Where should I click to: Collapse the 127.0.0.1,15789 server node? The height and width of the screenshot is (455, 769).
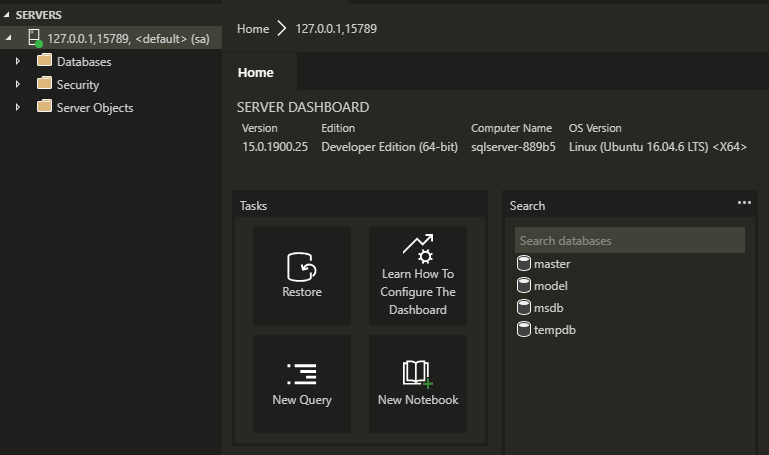(x=8, y=38)
